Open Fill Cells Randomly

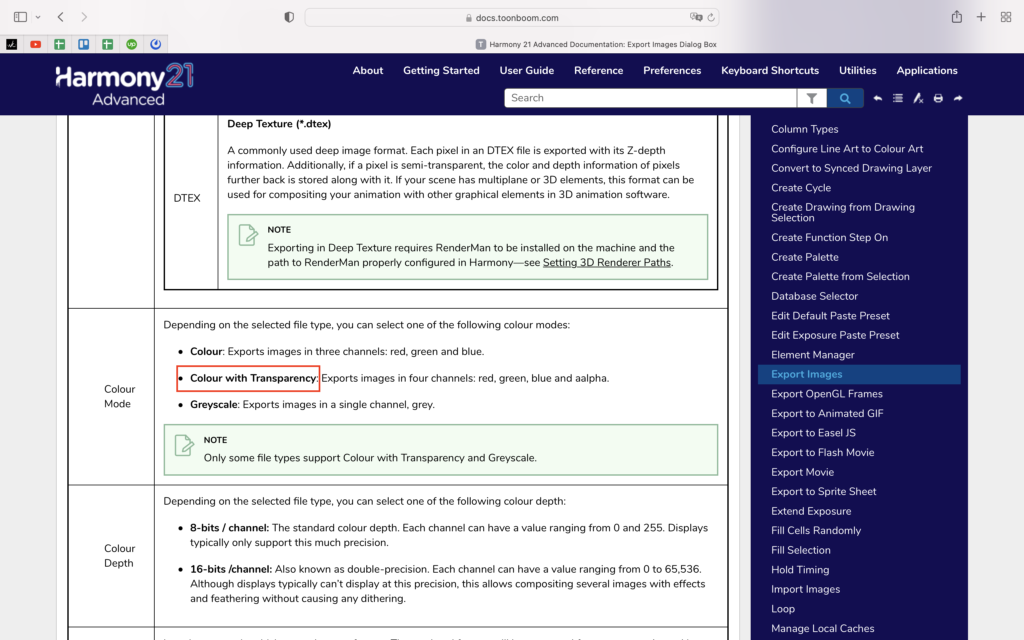(x=816, y=531)
